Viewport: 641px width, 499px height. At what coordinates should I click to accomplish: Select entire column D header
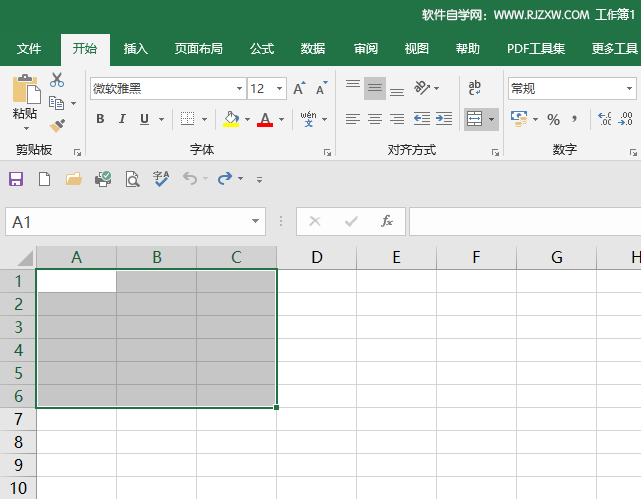[x=316, y=257]
